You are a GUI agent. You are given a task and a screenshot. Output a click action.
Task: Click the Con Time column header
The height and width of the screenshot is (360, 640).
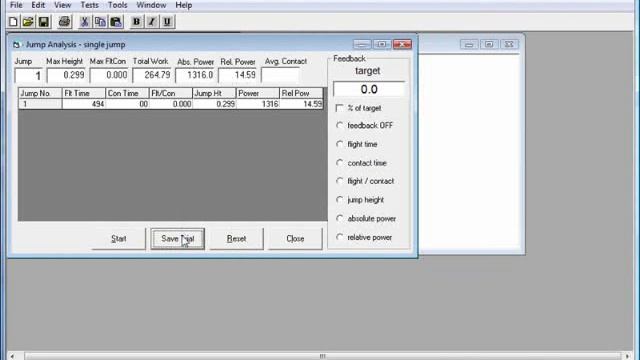127,93
